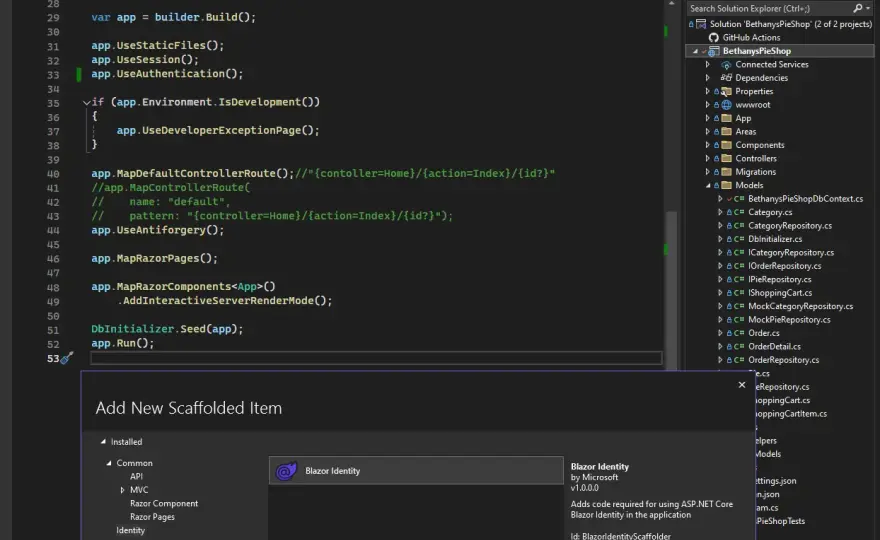This screenshot has width=880, height=540.
Task: Select the Razor Pages category
Action: [x=152, y=517]
